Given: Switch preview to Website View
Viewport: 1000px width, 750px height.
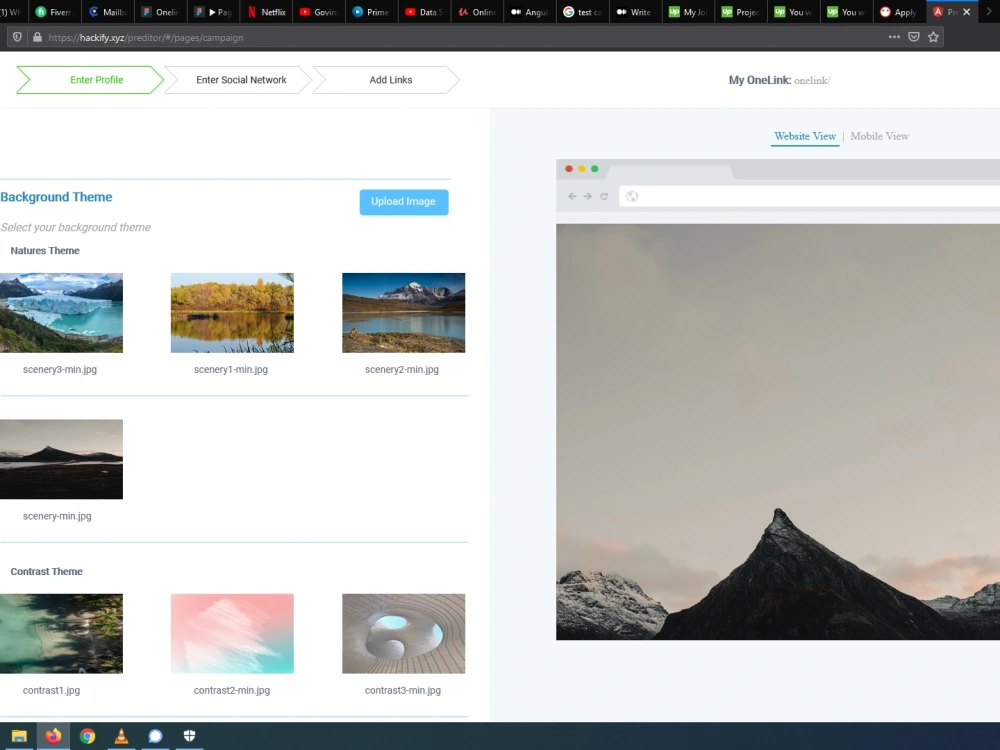Looking at the screenshot, I should [x=805, y=136].
